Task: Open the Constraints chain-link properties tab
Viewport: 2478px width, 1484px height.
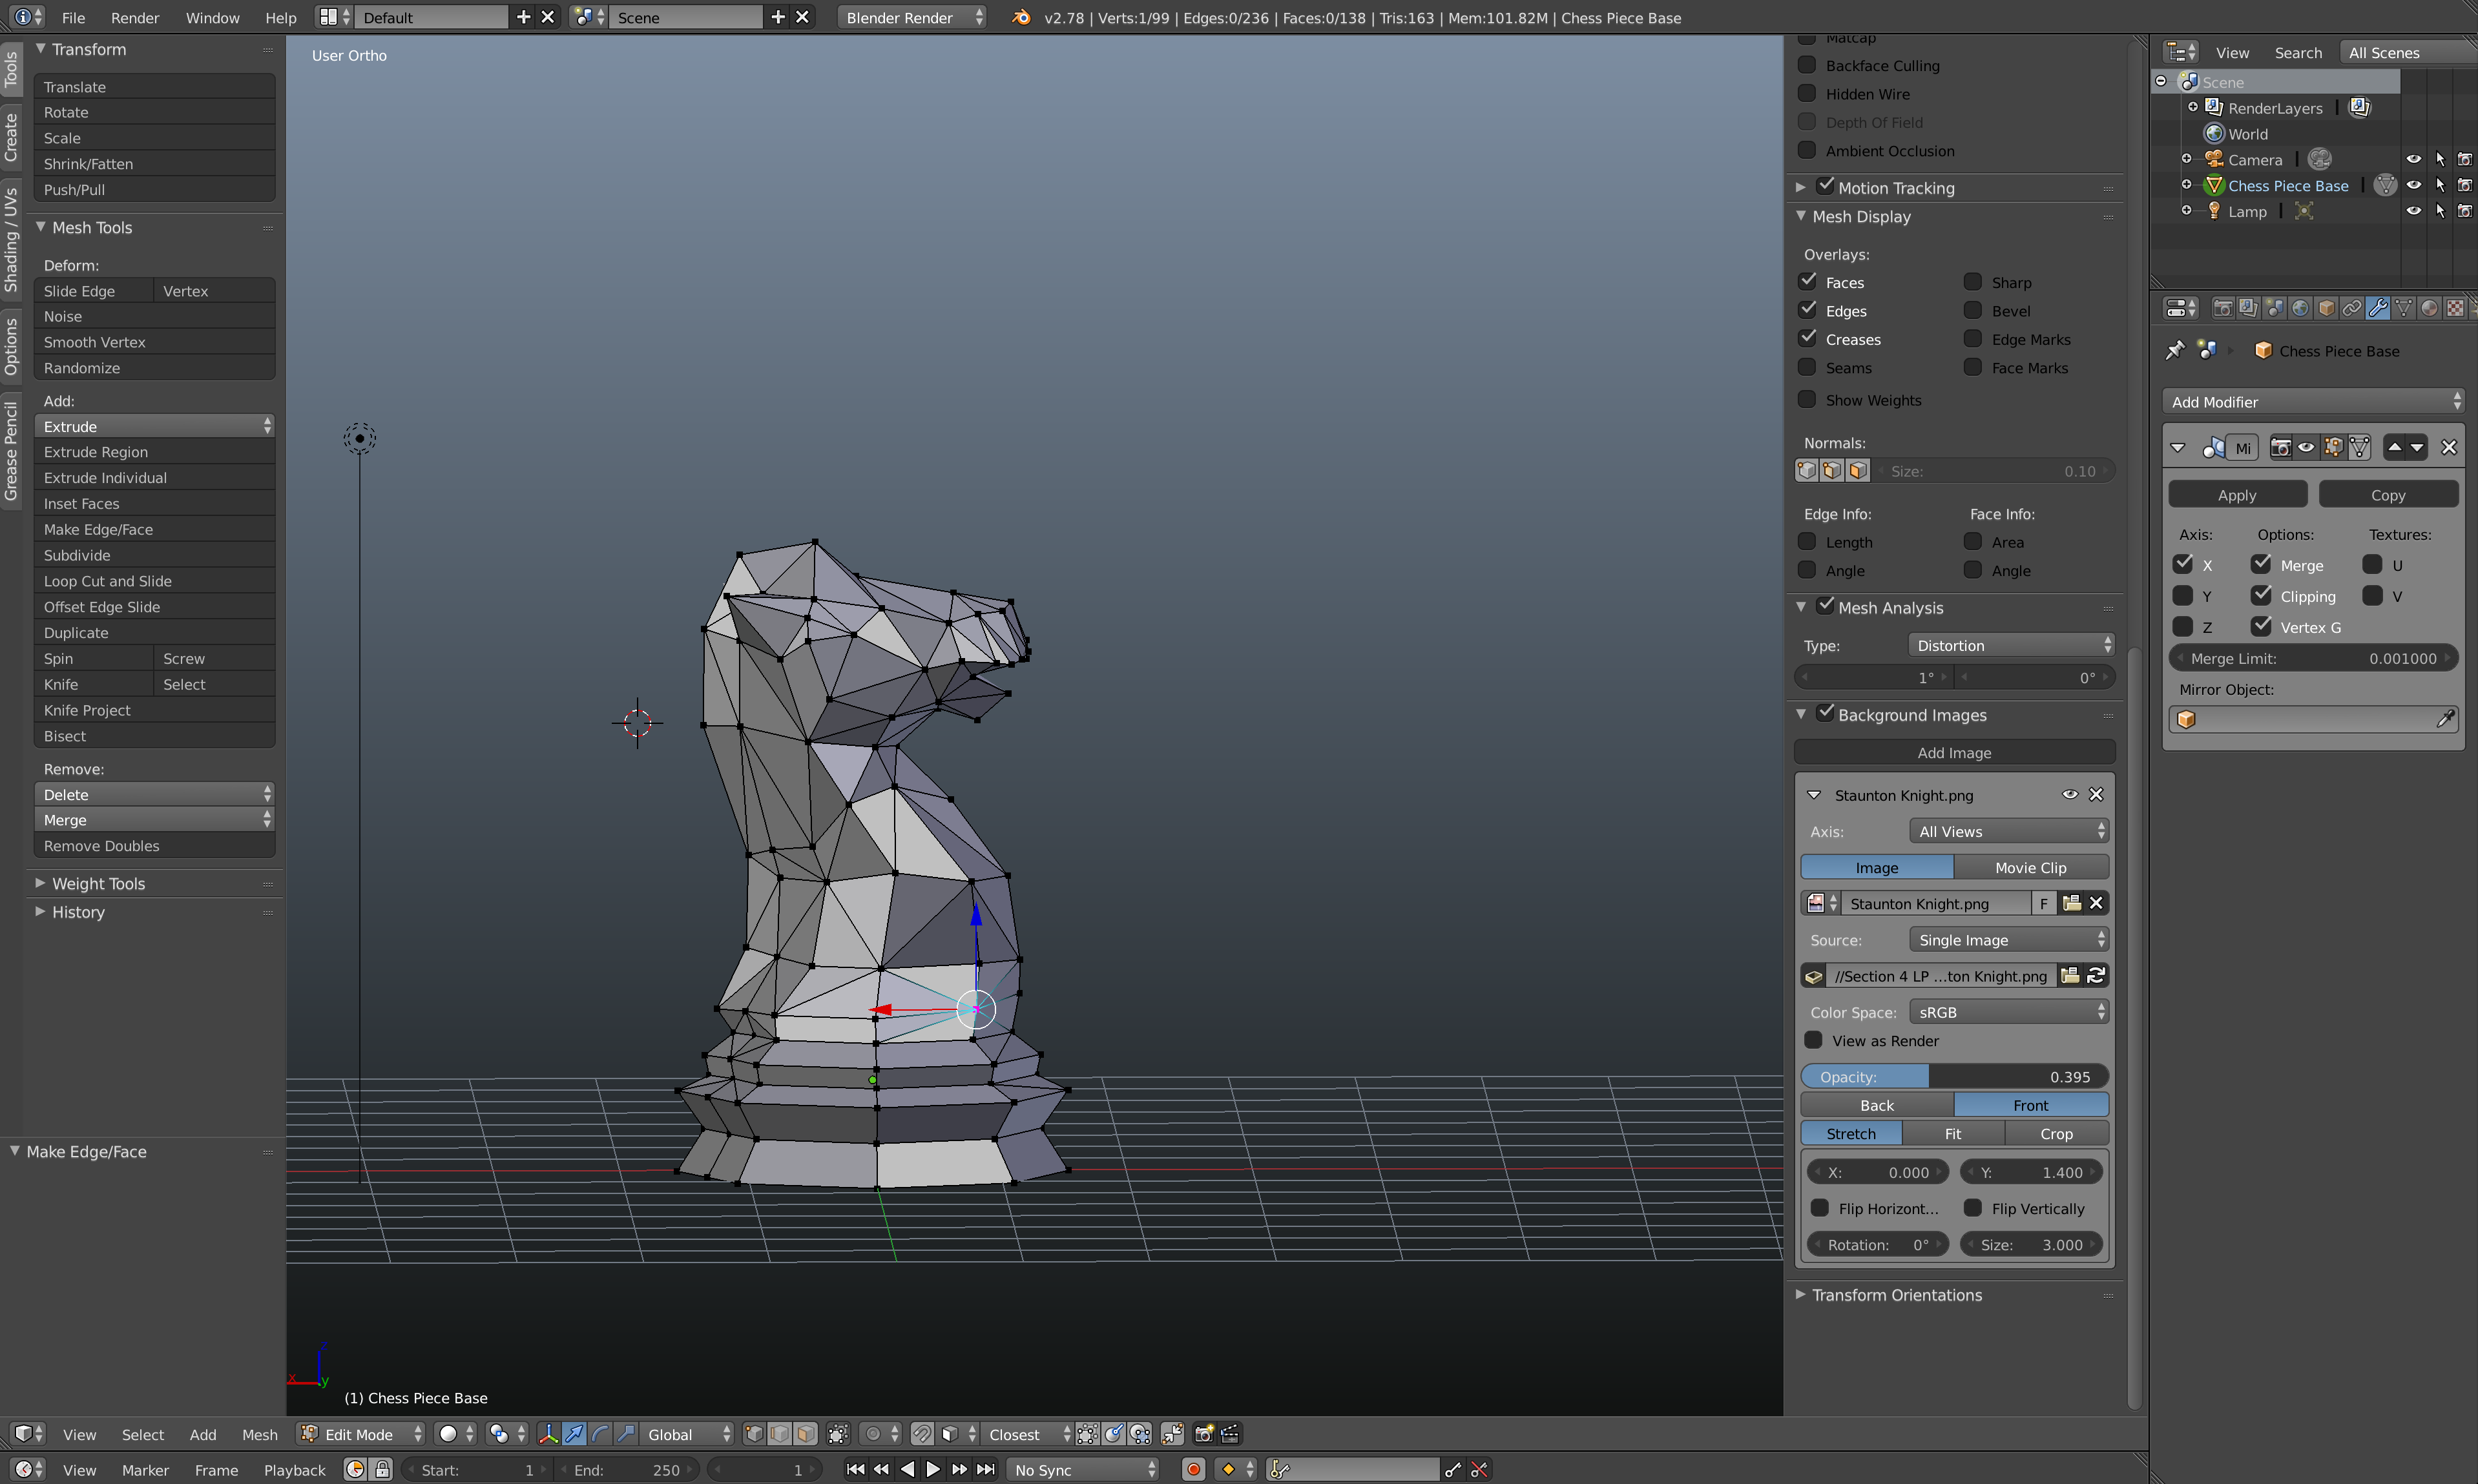Action: point(2352,308)
